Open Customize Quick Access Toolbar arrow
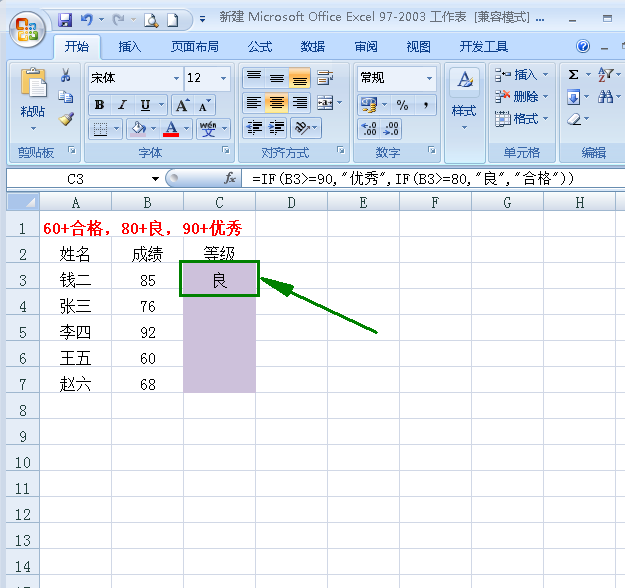This screenshot has width=625, height=588. pos(202,20)
